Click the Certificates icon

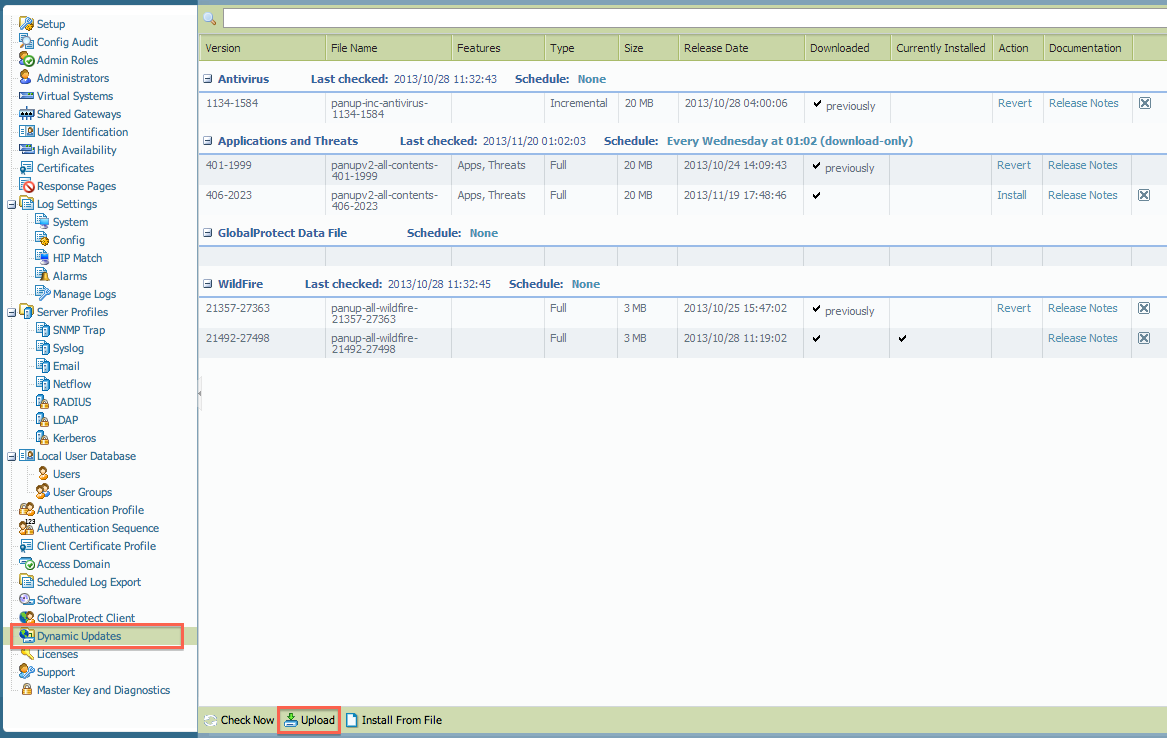pos(26,168)
